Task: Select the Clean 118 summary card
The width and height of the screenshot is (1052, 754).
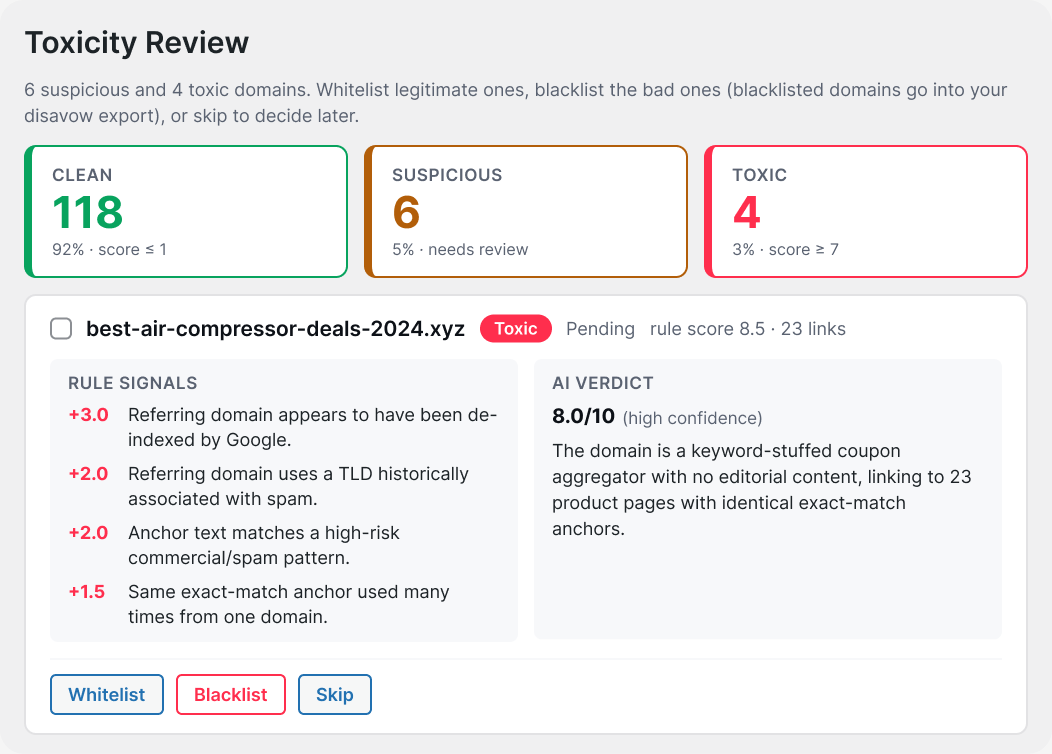Action: click(186, 211)
